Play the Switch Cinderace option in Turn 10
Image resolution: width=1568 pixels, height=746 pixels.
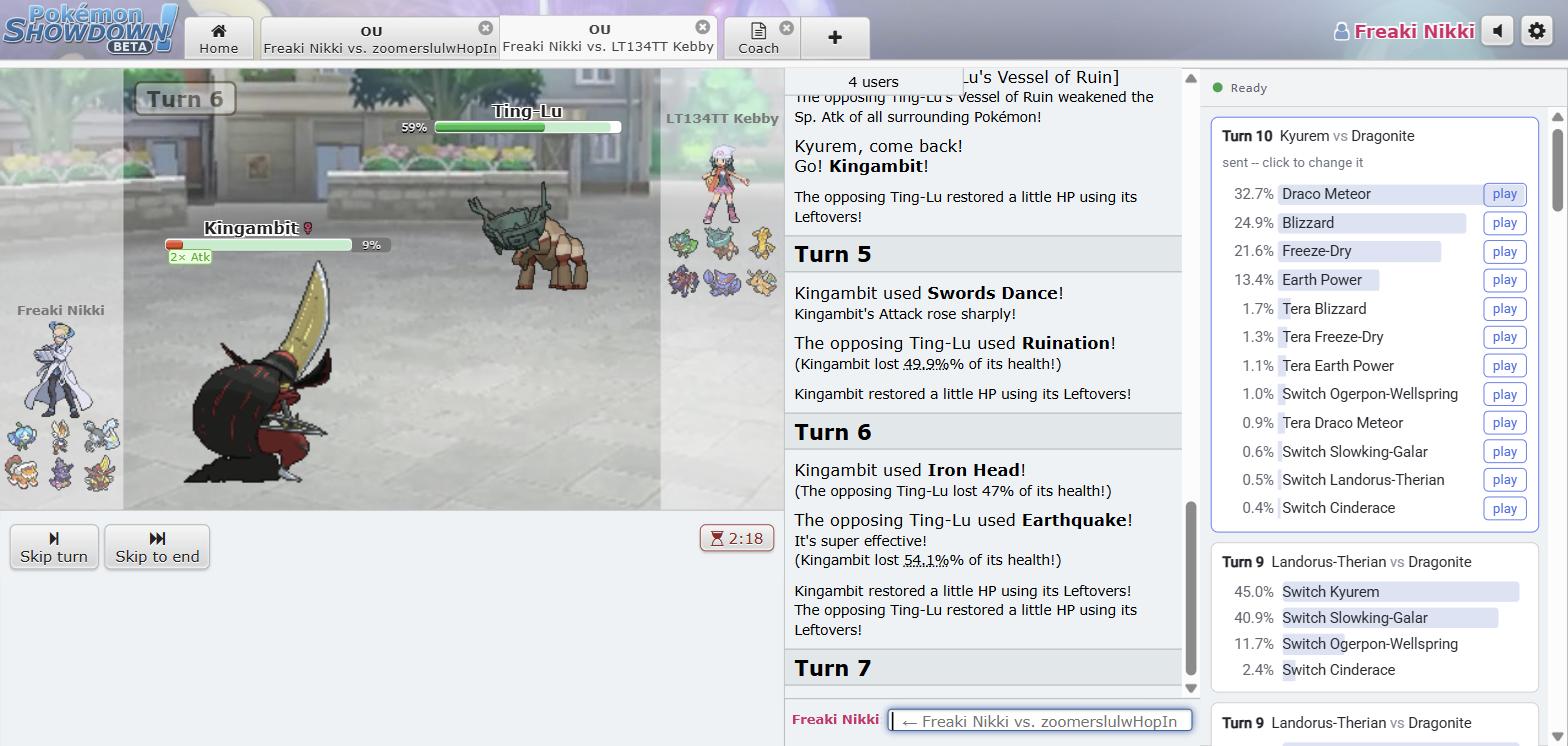[x=1504, y=508]
